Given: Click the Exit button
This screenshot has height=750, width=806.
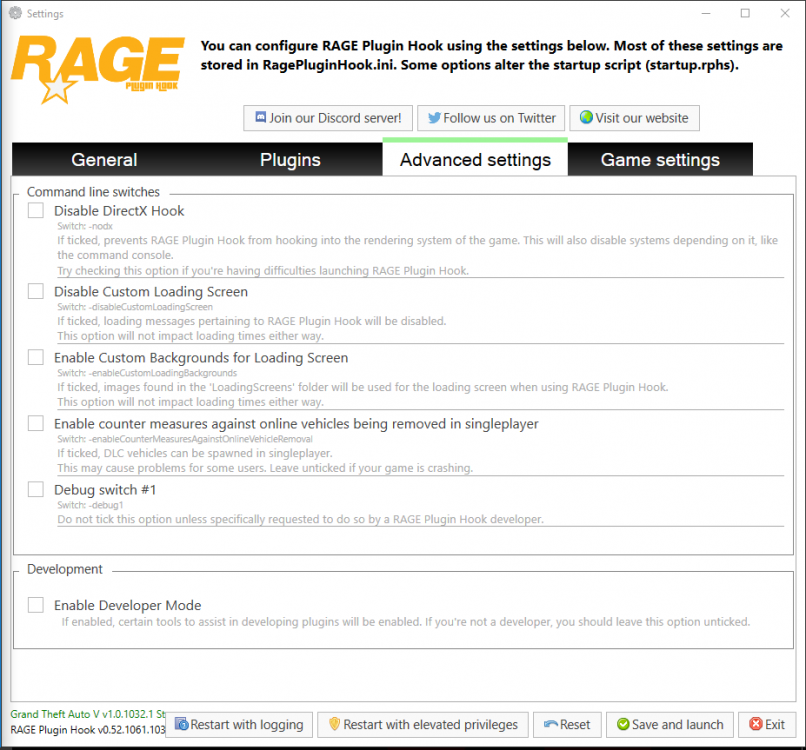Looking at the screenshot, I should pyautogui.click(x=767, y=725).
